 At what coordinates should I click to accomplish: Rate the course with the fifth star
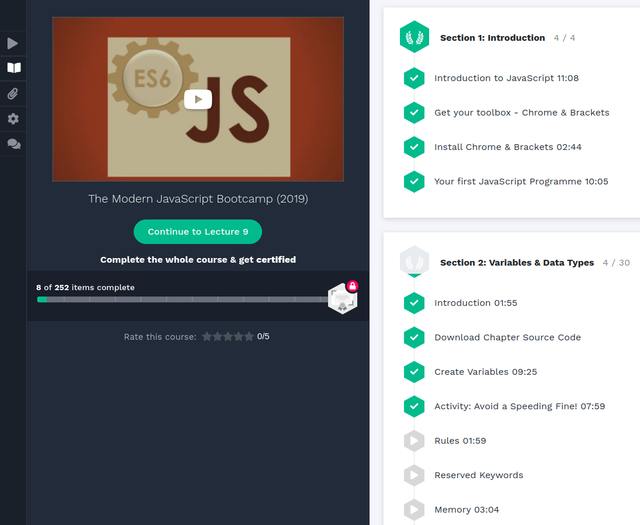pyautogui.click(x=249, y=336)
